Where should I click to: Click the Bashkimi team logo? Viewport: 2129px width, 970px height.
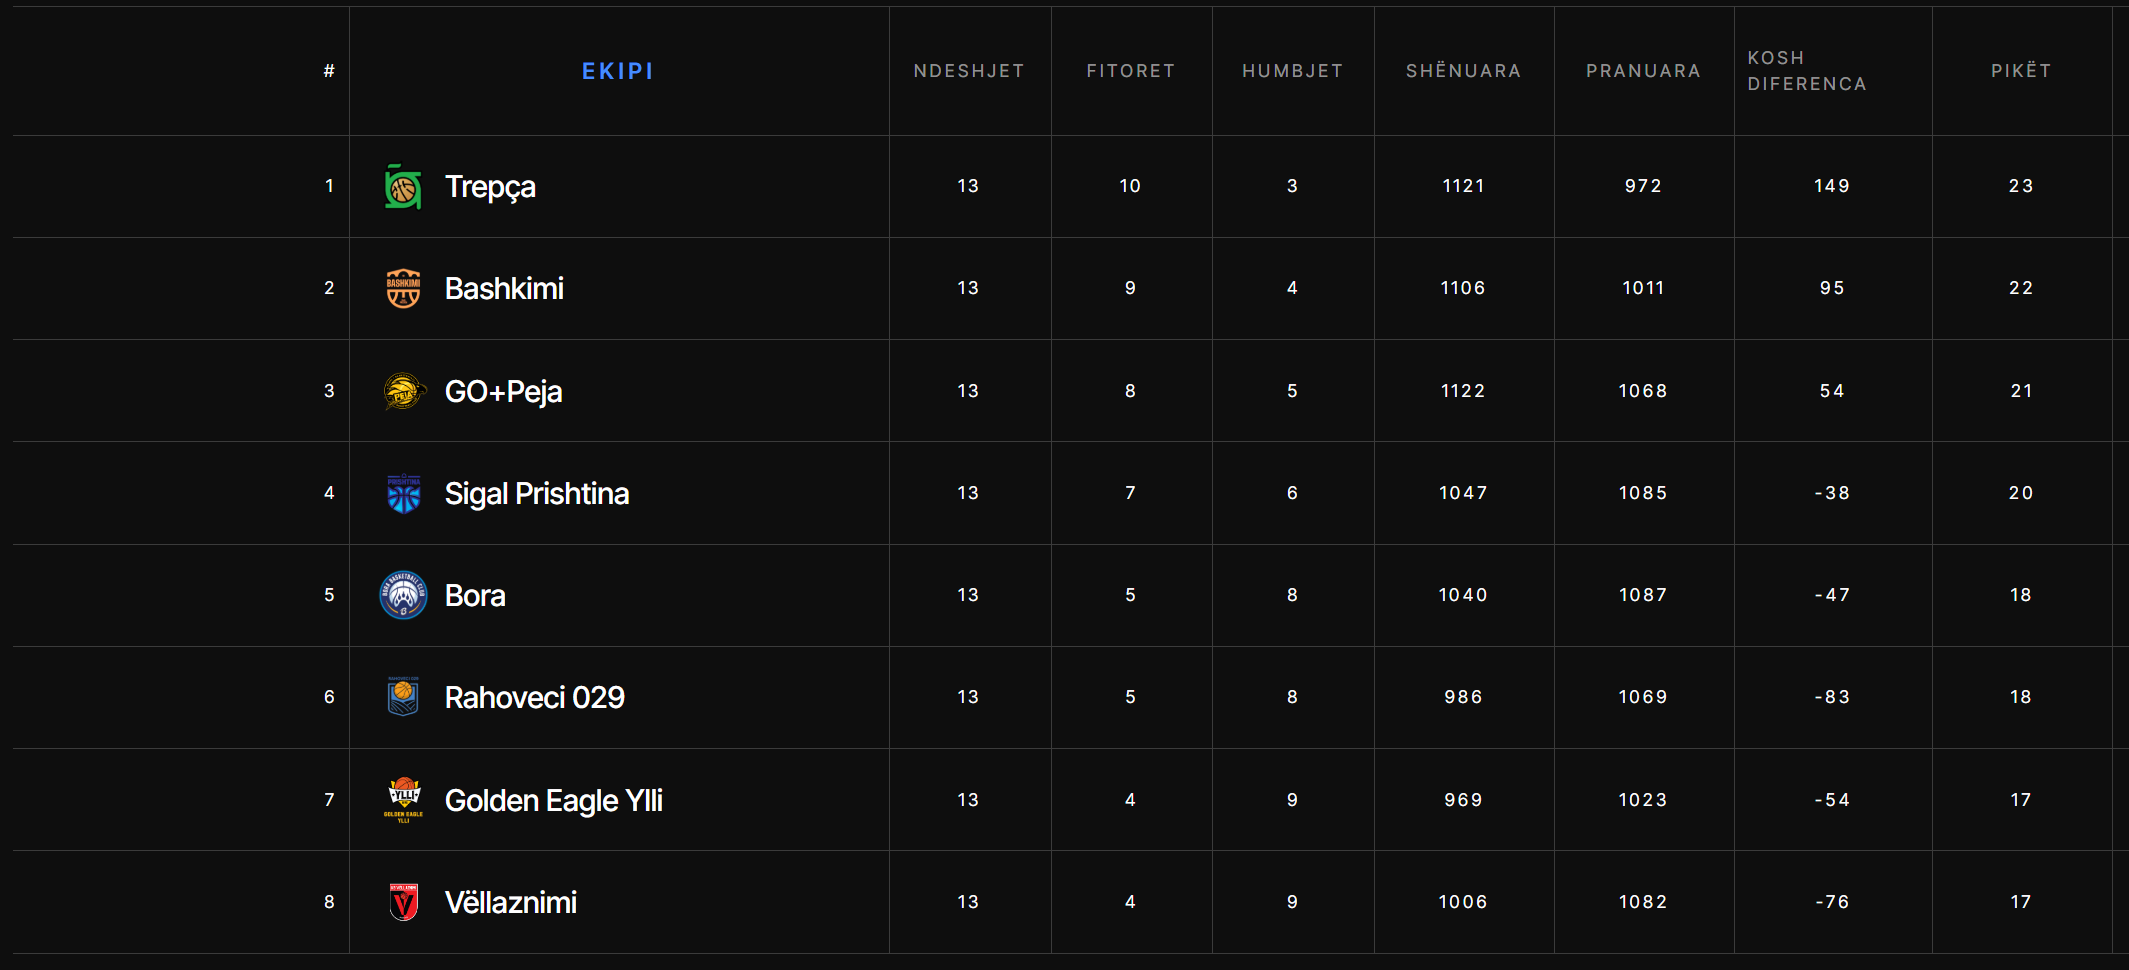click(x=403, y=289)
